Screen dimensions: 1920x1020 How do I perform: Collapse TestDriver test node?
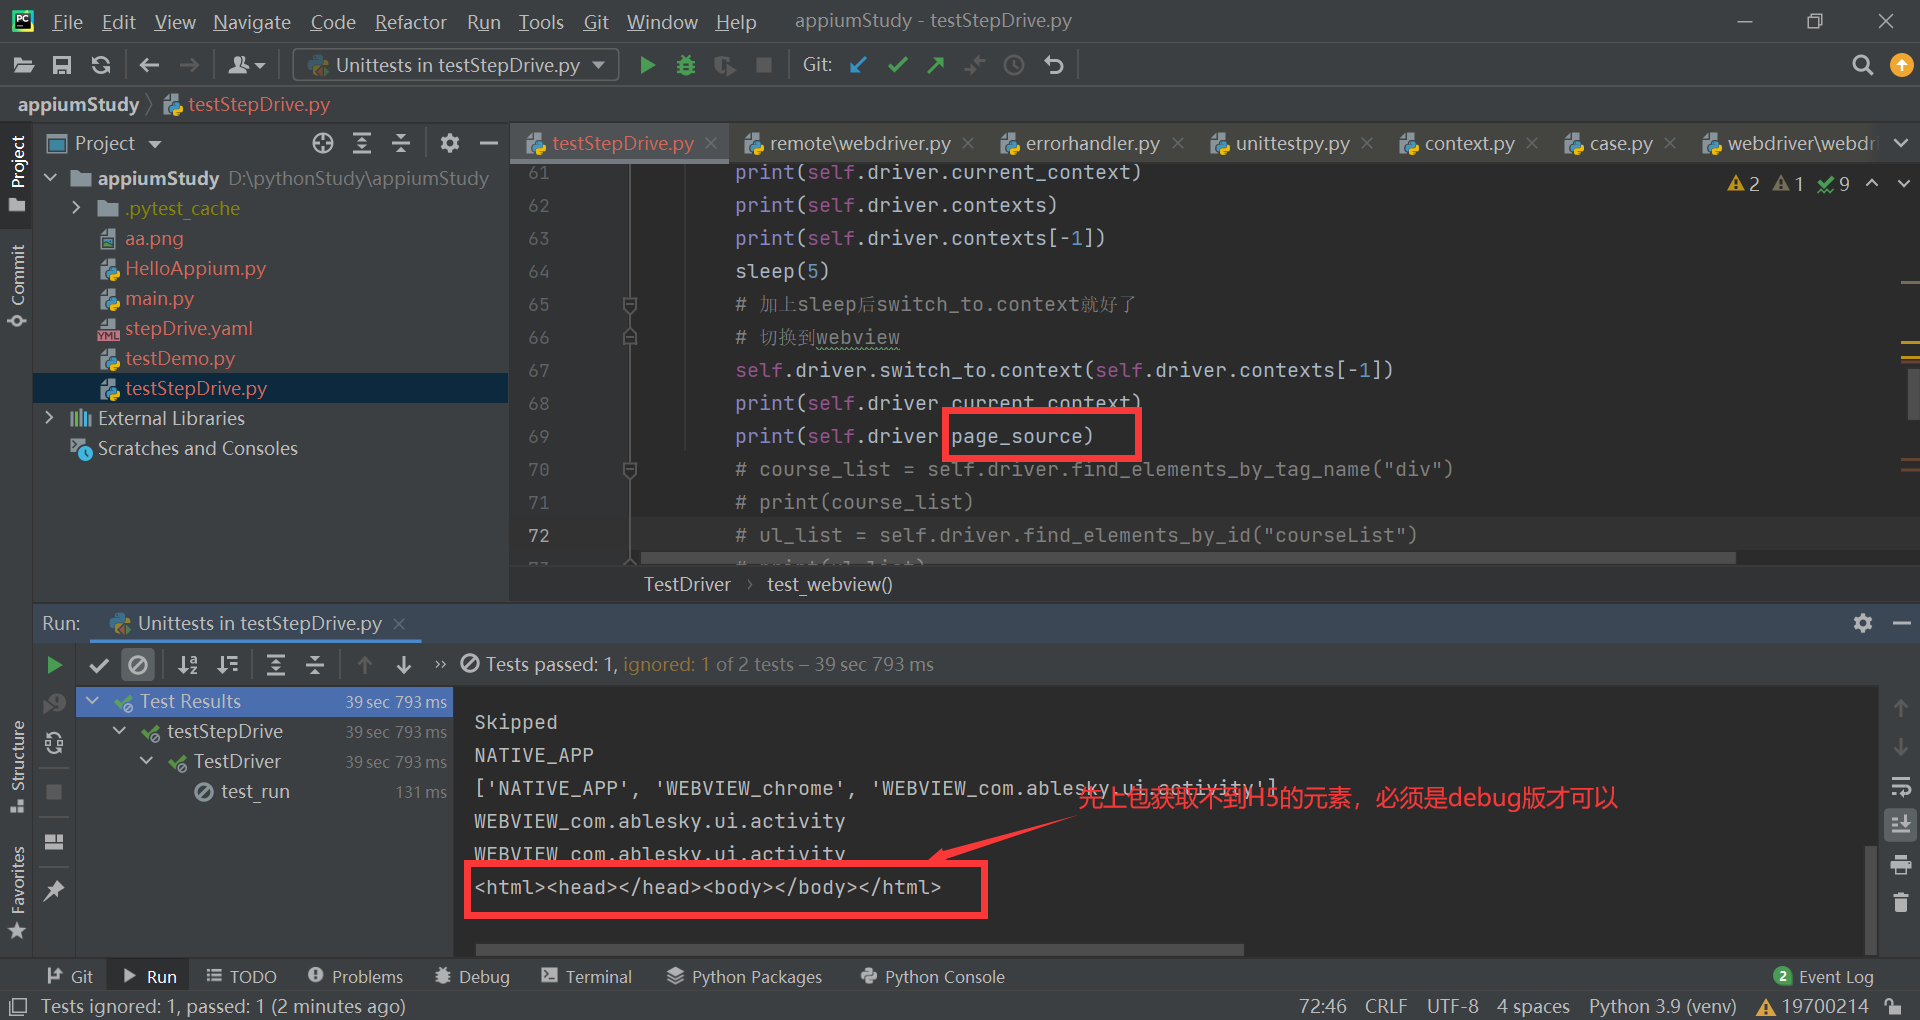click(147, 761)
